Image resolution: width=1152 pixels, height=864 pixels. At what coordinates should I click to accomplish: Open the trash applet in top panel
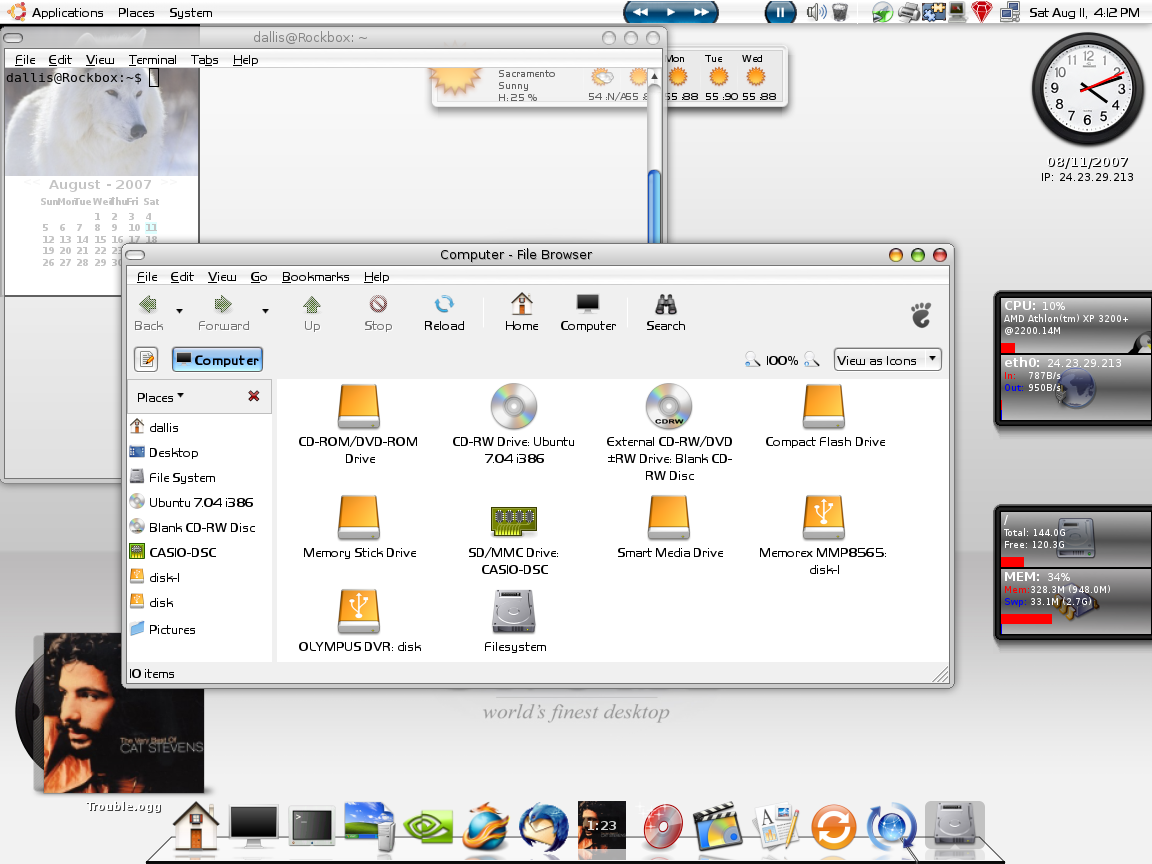(840, 12)
